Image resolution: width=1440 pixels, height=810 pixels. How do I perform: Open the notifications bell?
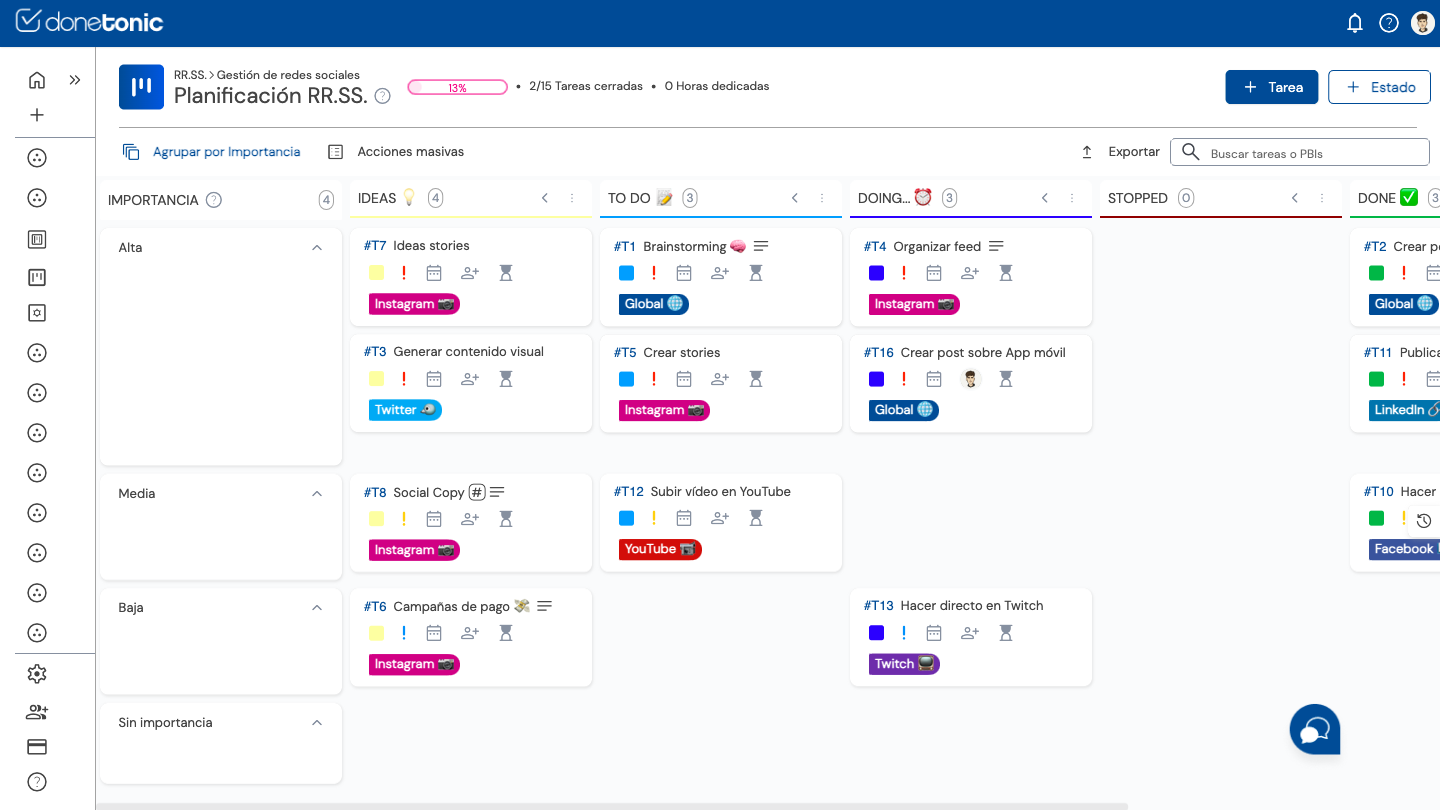[x=1355, y=23]
